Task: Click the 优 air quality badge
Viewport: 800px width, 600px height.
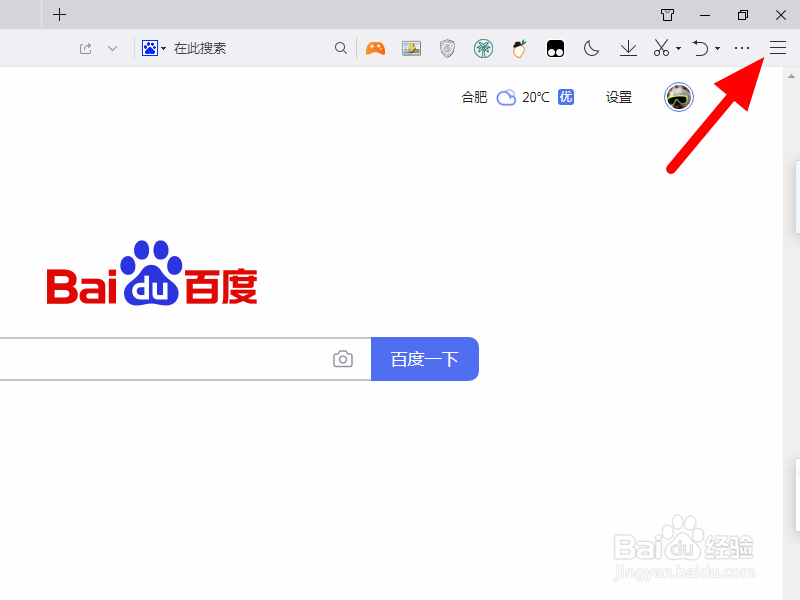Action: (566, 97)
